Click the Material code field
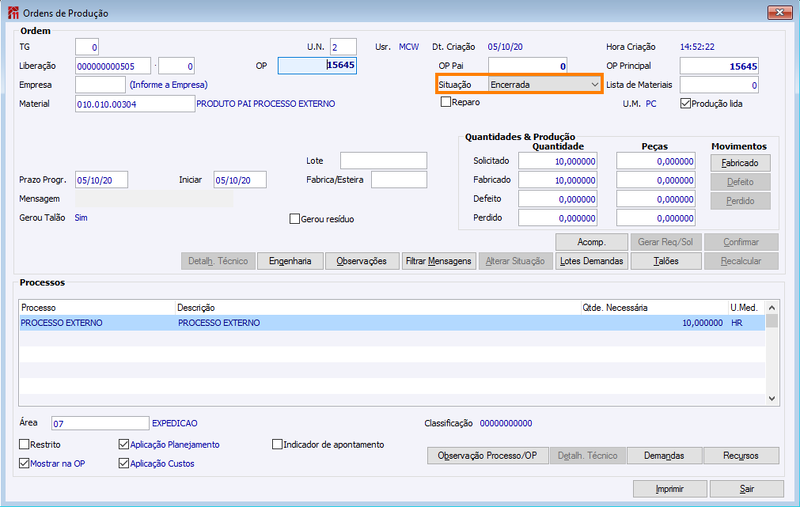 coord(135,104)
